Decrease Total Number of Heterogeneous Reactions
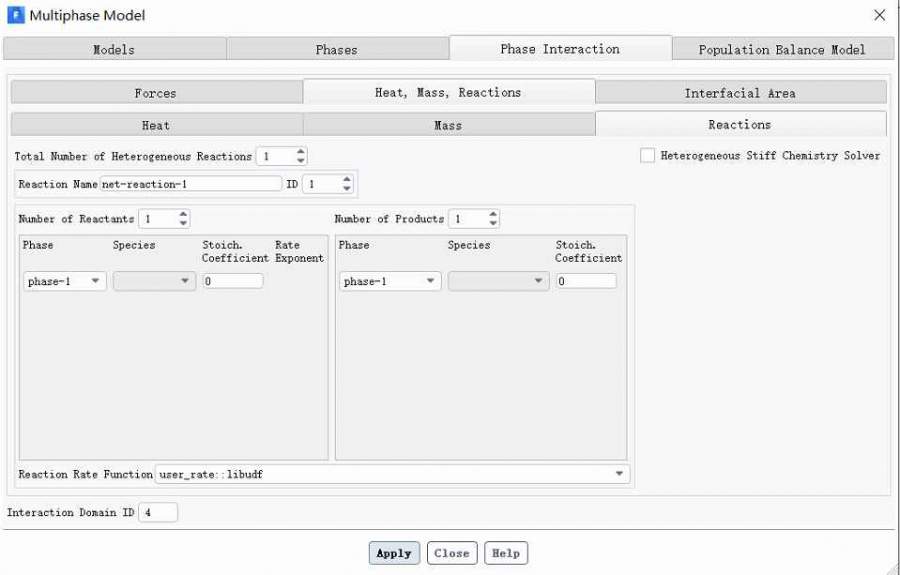This screenshot has height=575, width=900. pos(300,160)
